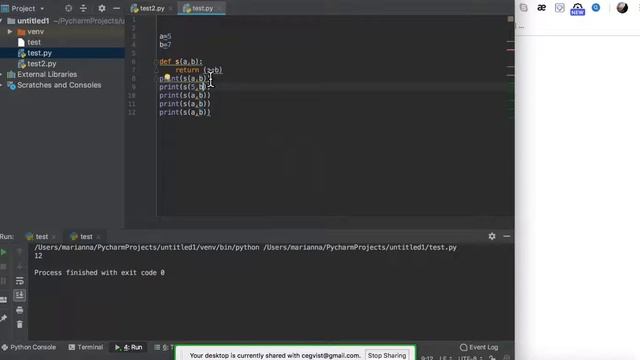Open Project panel settings gear

(x=102, y=8)
